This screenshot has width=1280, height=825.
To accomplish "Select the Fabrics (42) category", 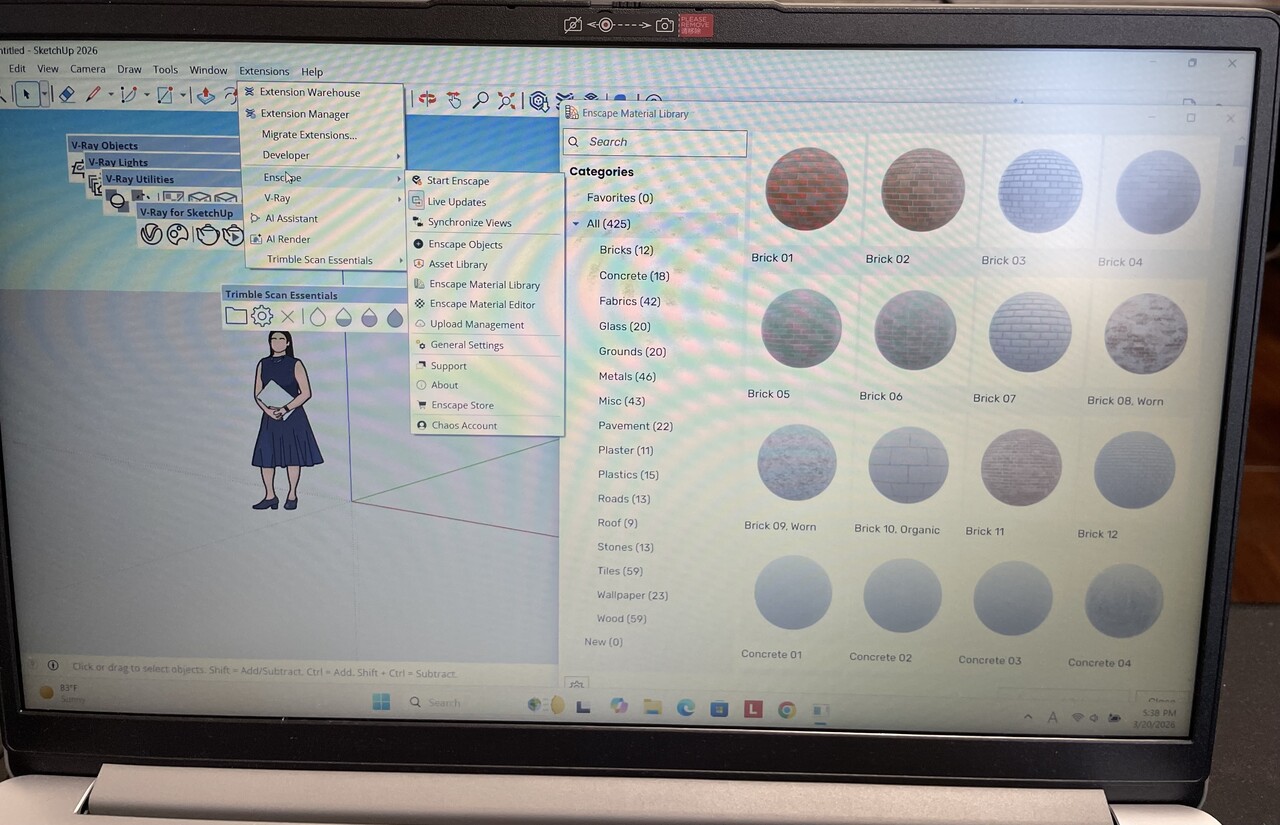I will [x=629, y=301].
